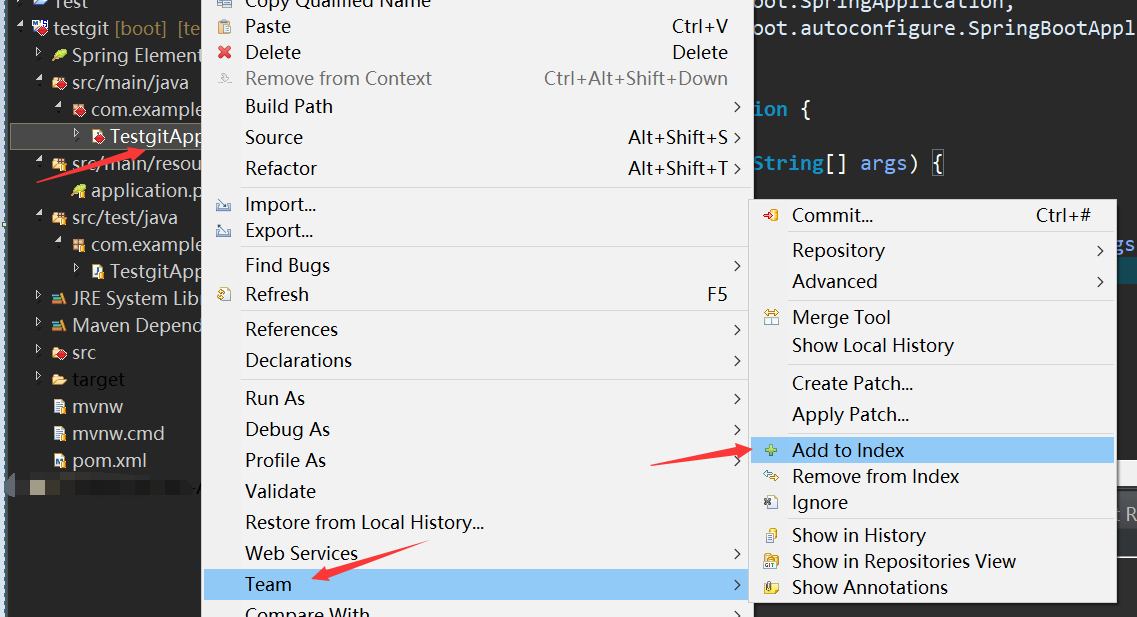Image resolution: width=1137 pixels, height=617 pixels.
Task: Open the Declarations submenu
Action: click(476, 361)
